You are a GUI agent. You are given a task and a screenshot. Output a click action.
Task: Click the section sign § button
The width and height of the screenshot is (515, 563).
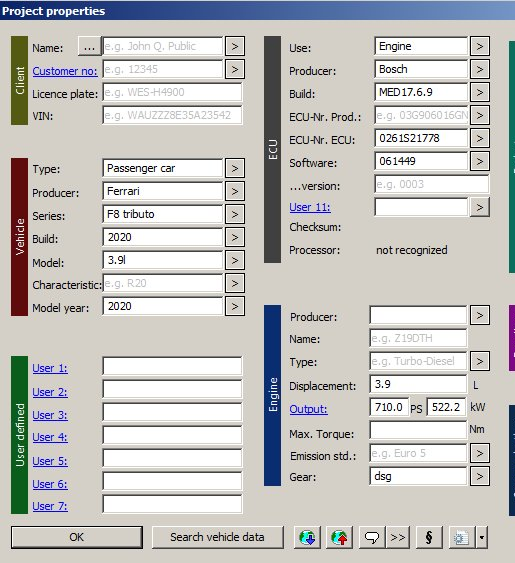click(x=429, y=538)
